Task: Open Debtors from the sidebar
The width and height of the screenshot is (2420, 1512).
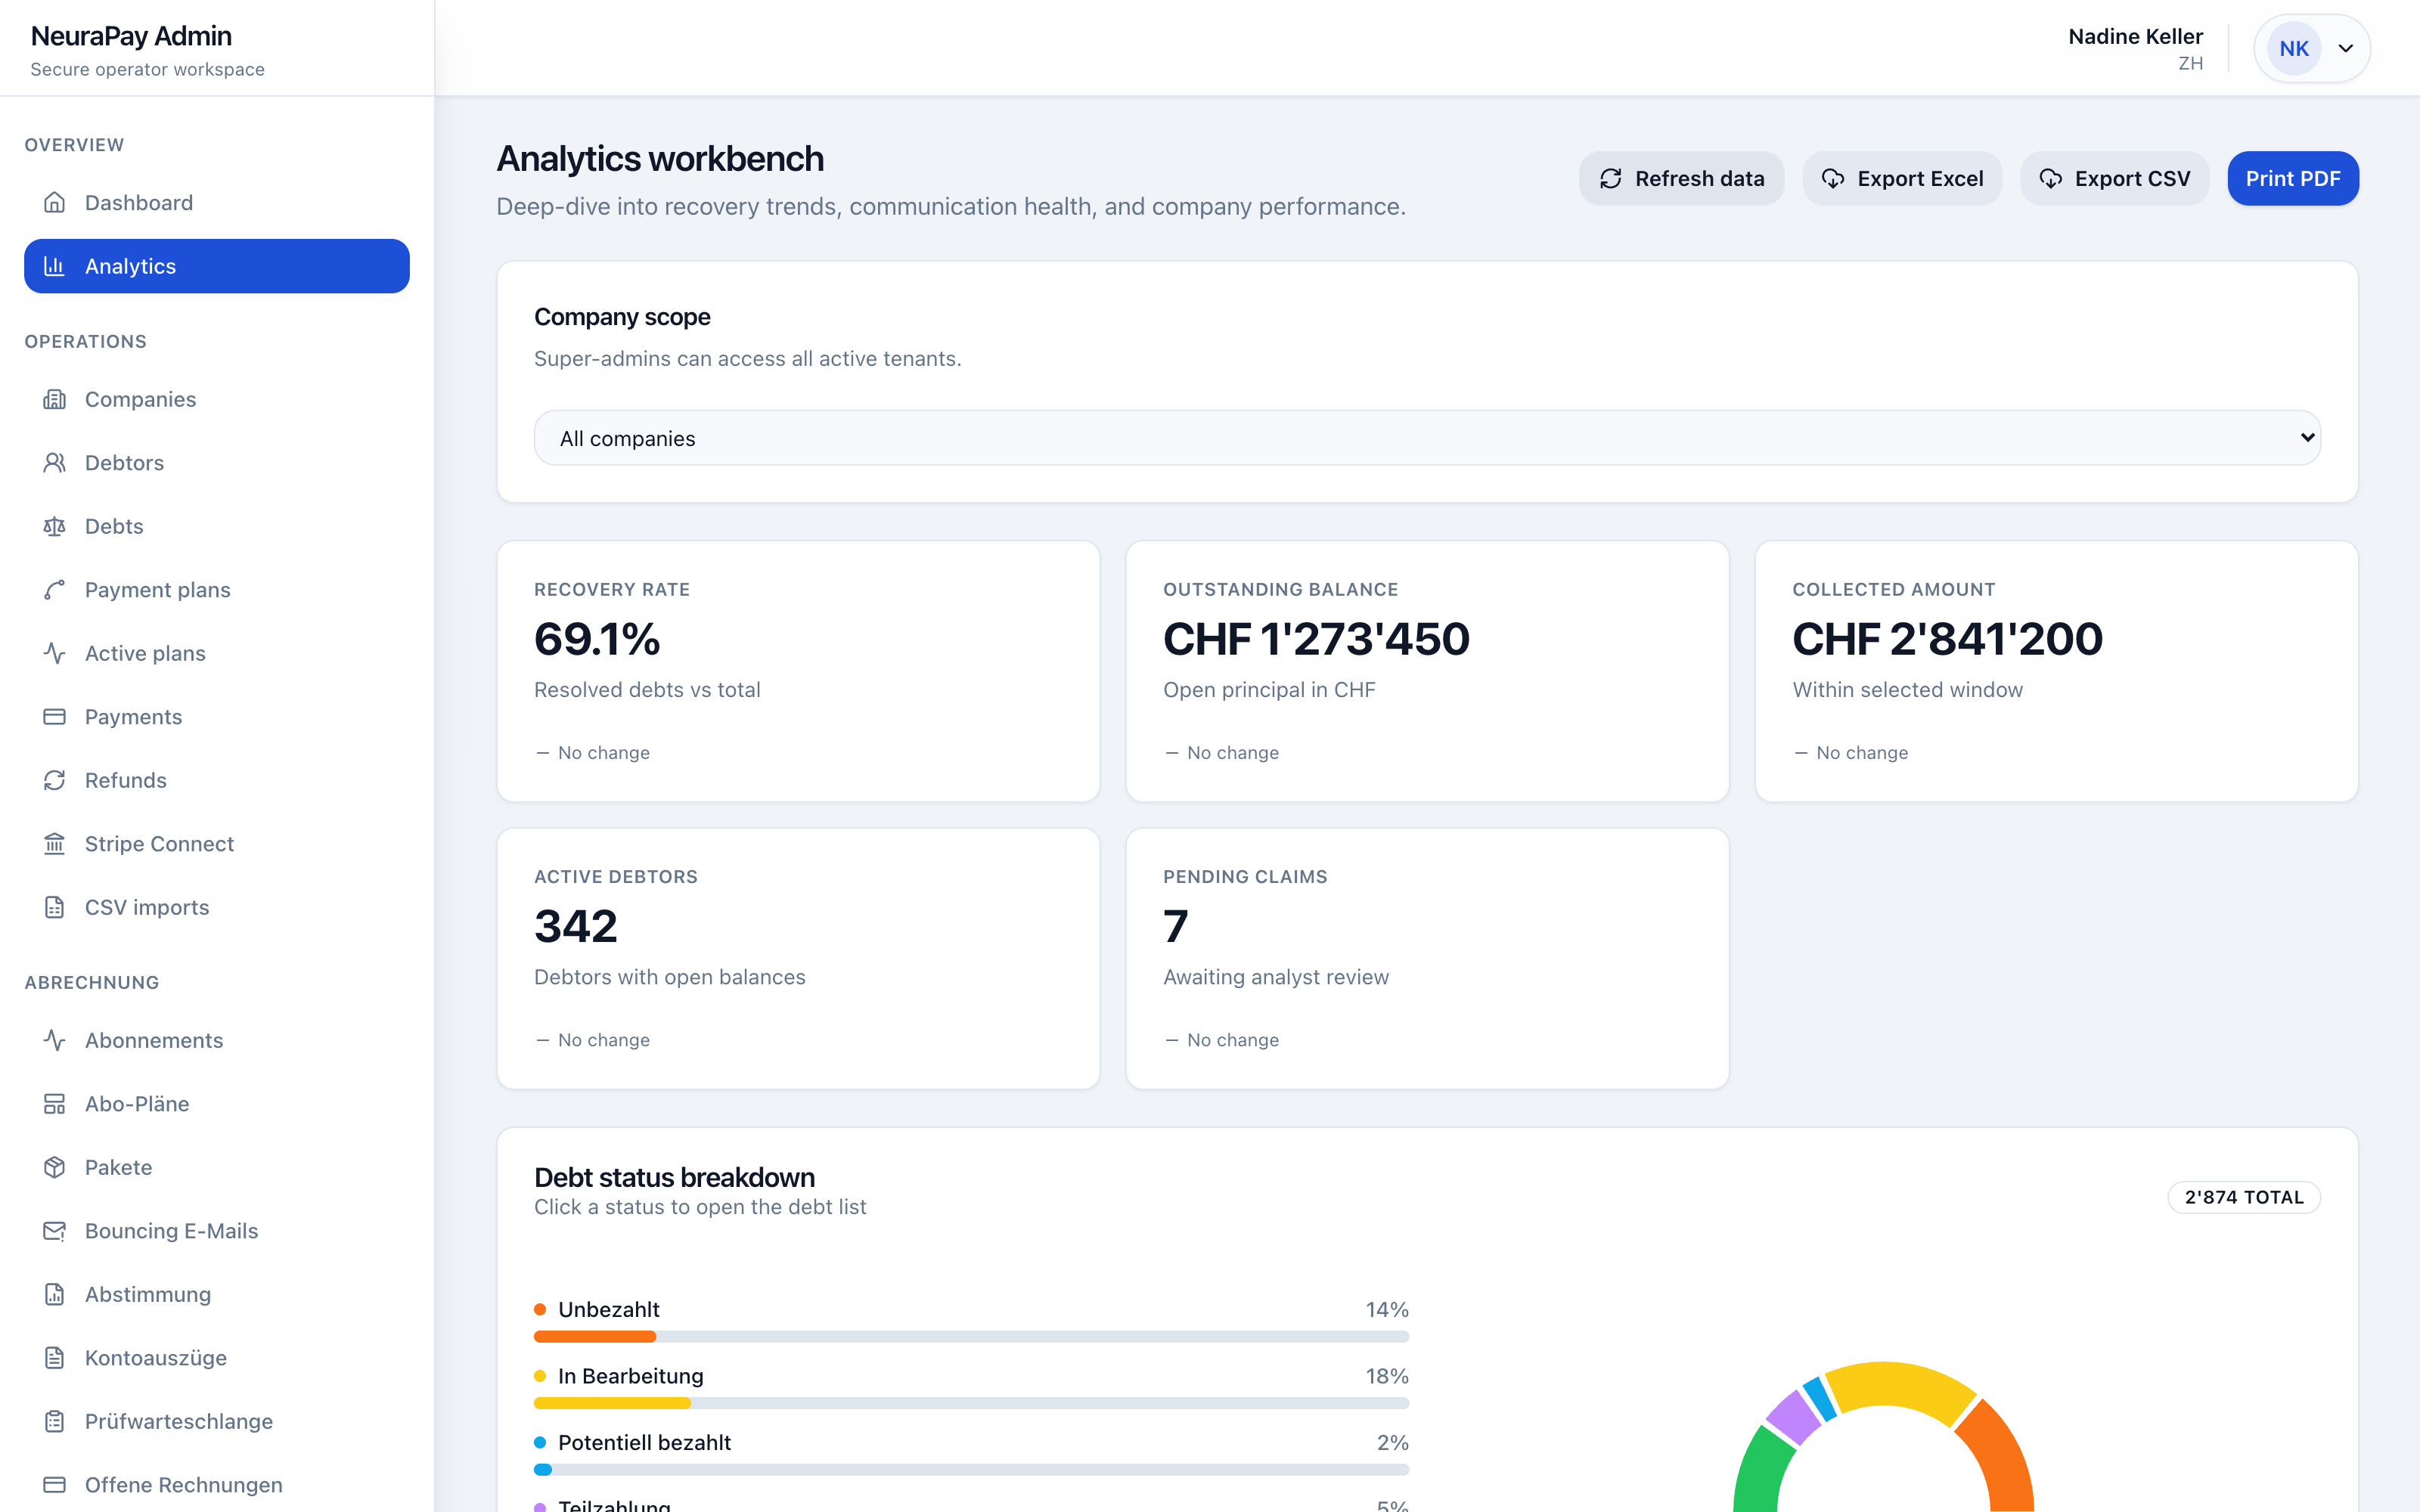Action: click(217, 463)
